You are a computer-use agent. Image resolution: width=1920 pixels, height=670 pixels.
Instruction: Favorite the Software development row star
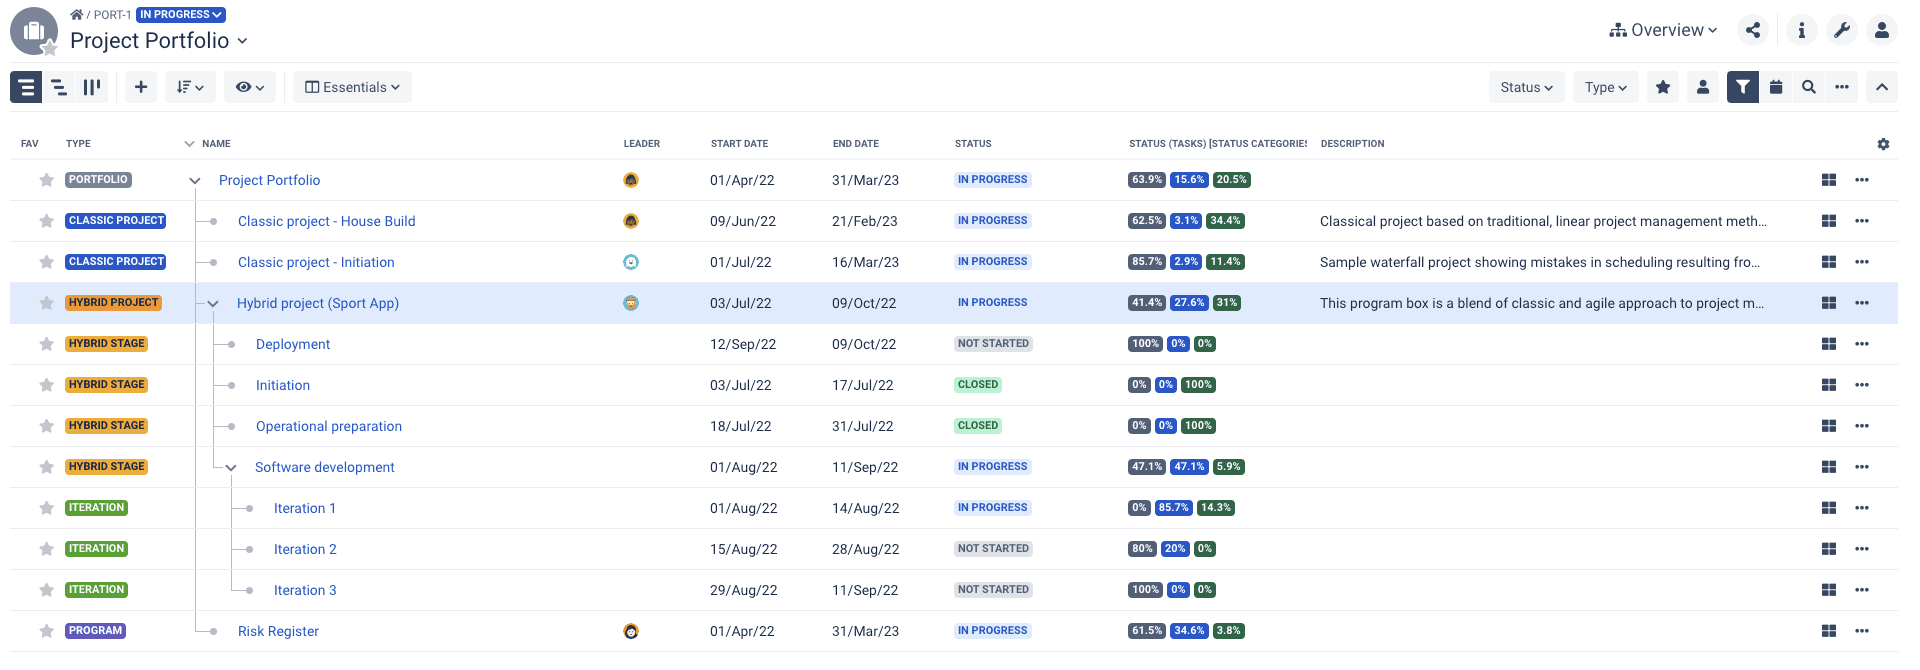click(x=46, y=467)
